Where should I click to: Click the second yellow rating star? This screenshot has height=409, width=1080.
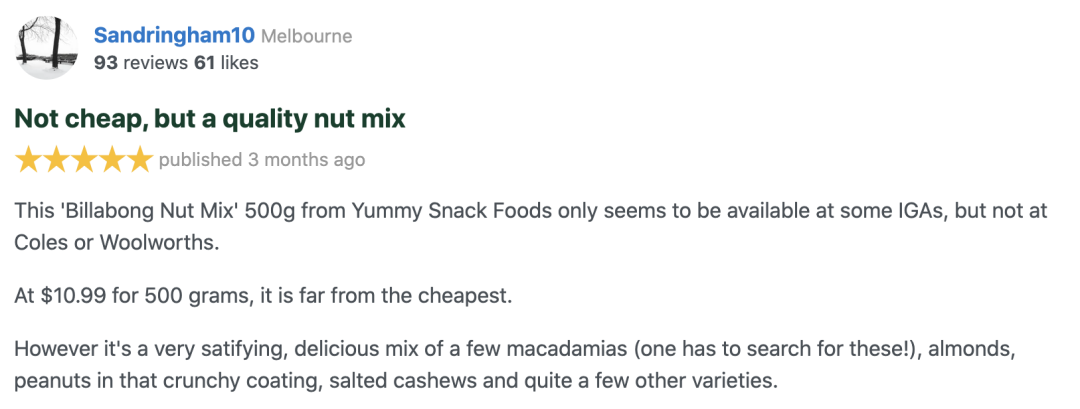point(56,160)
